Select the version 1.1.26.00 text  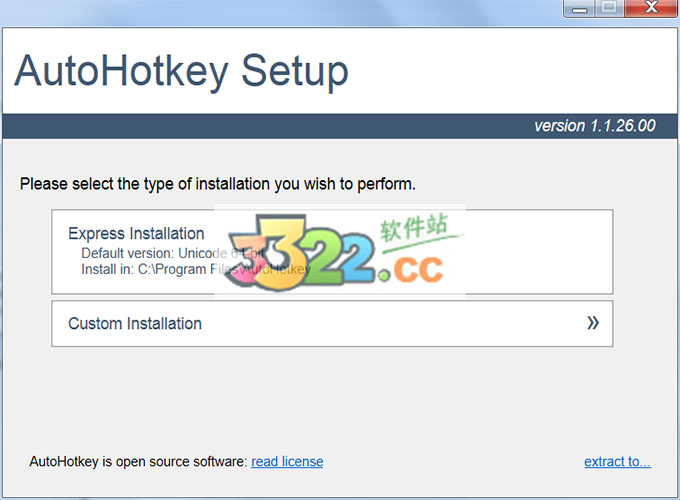(x=595, y=126)
